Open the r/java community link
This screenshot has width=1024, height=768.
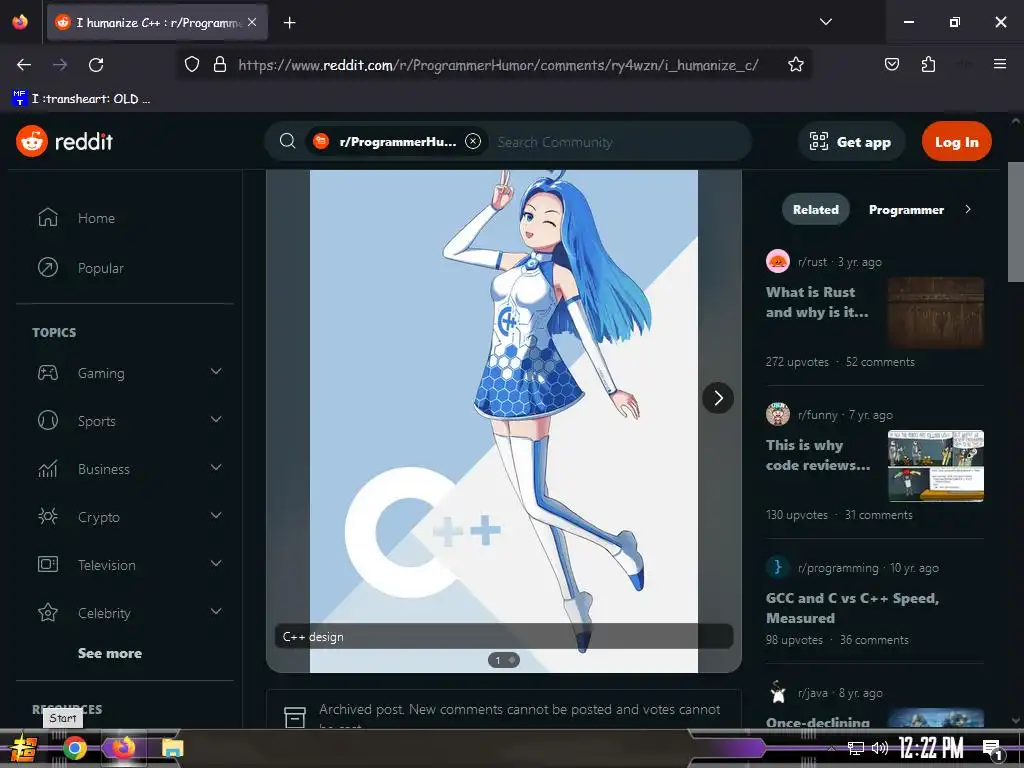pos(812,693)
